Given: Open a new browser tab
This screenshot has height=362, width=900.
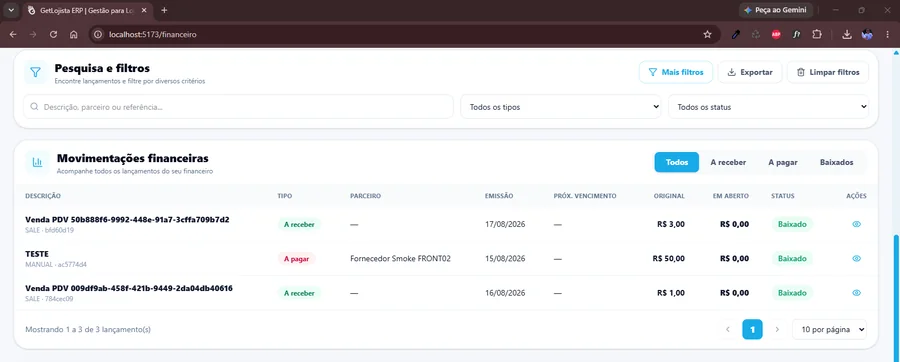Looking at the screenshot, I should pos(164,10).
